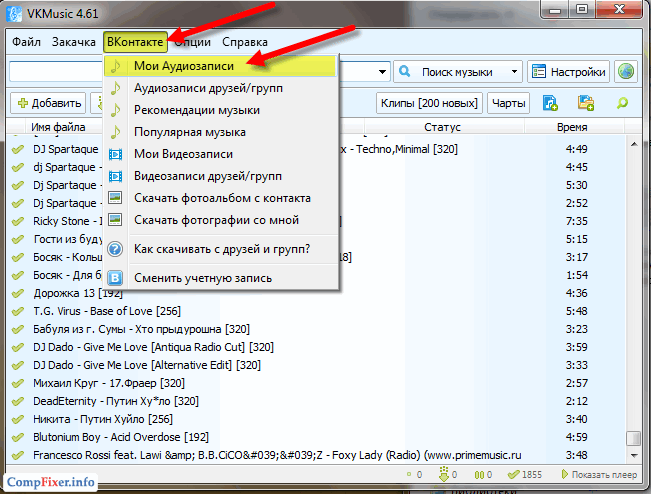
Task: Click time 5:48 of T.G. Virus
Action: tap(576, 311)
